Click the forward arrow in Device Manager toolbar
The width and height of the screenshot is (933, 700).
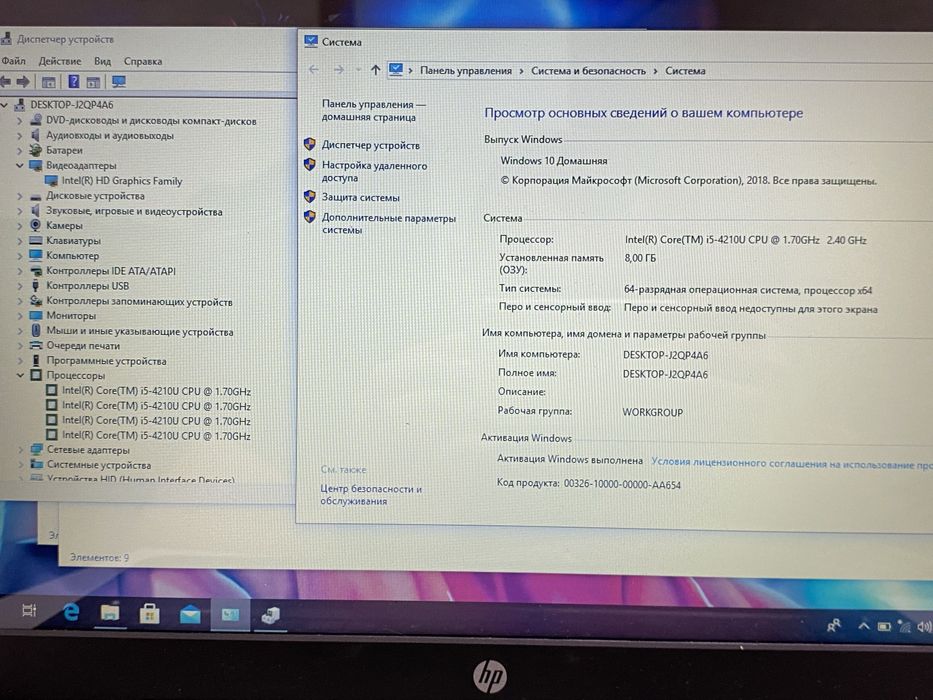(x=24, y=82)
